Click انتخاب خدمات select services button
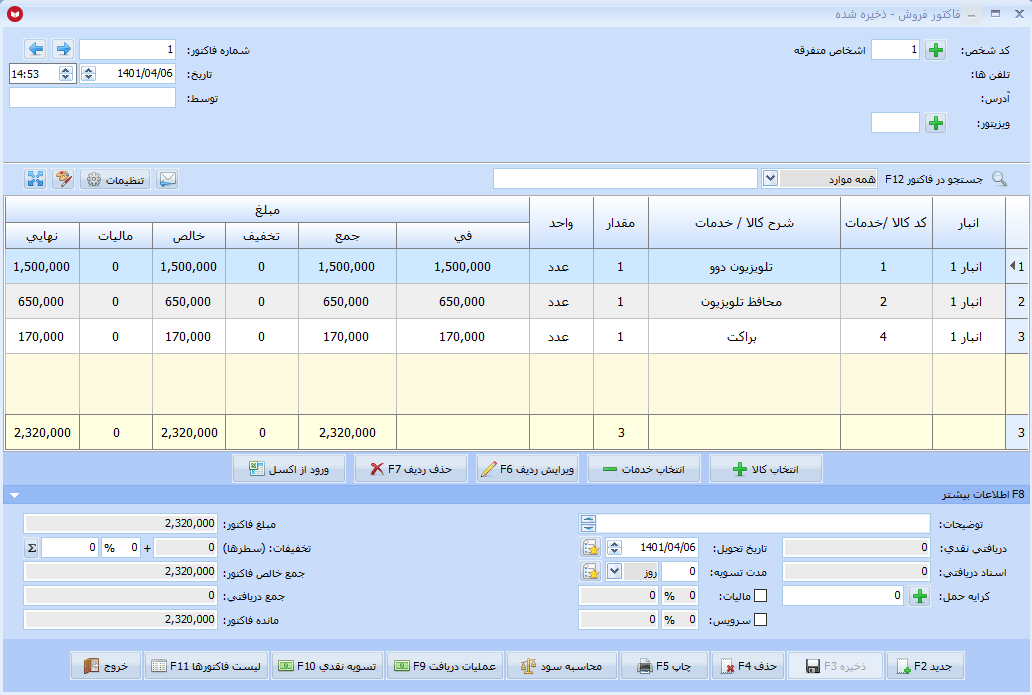Viewport: 1032px width, 695px height. pos(644,469)
